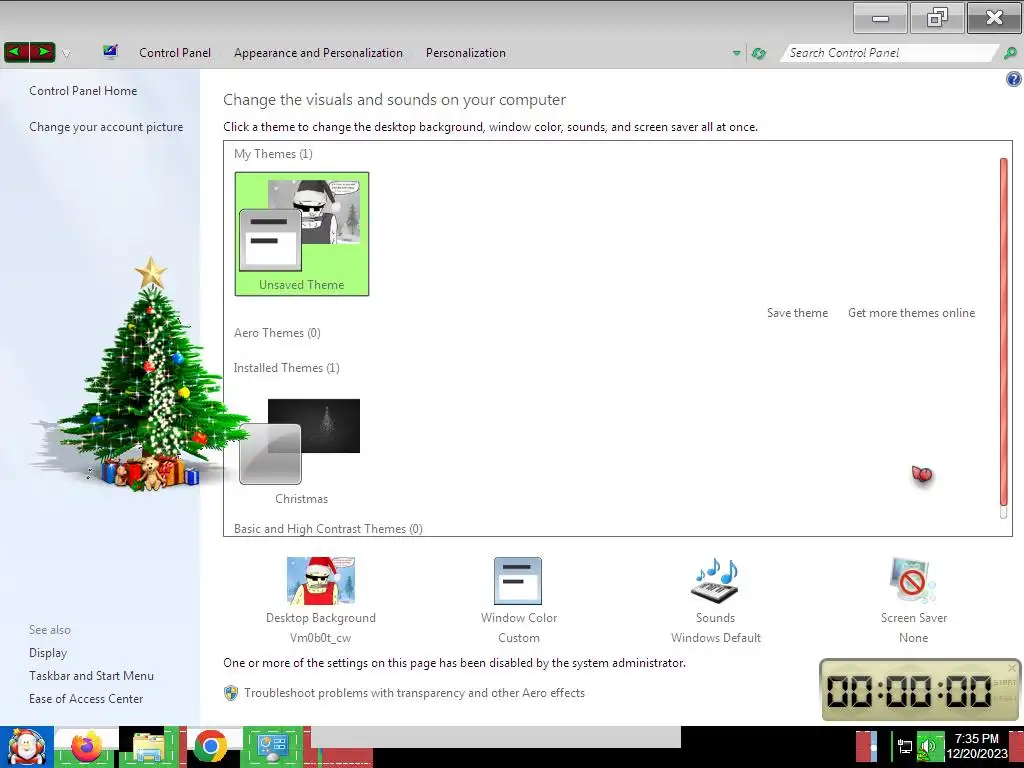Click the Vm0b0t_cw background name
The image size is (1024, 768).
321,638
